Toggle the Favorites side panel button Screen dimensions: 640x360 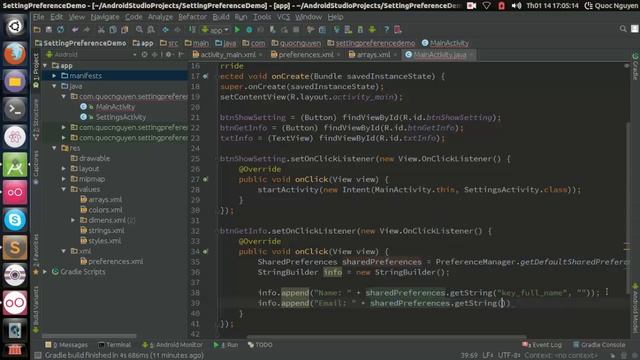coord(36,254)
